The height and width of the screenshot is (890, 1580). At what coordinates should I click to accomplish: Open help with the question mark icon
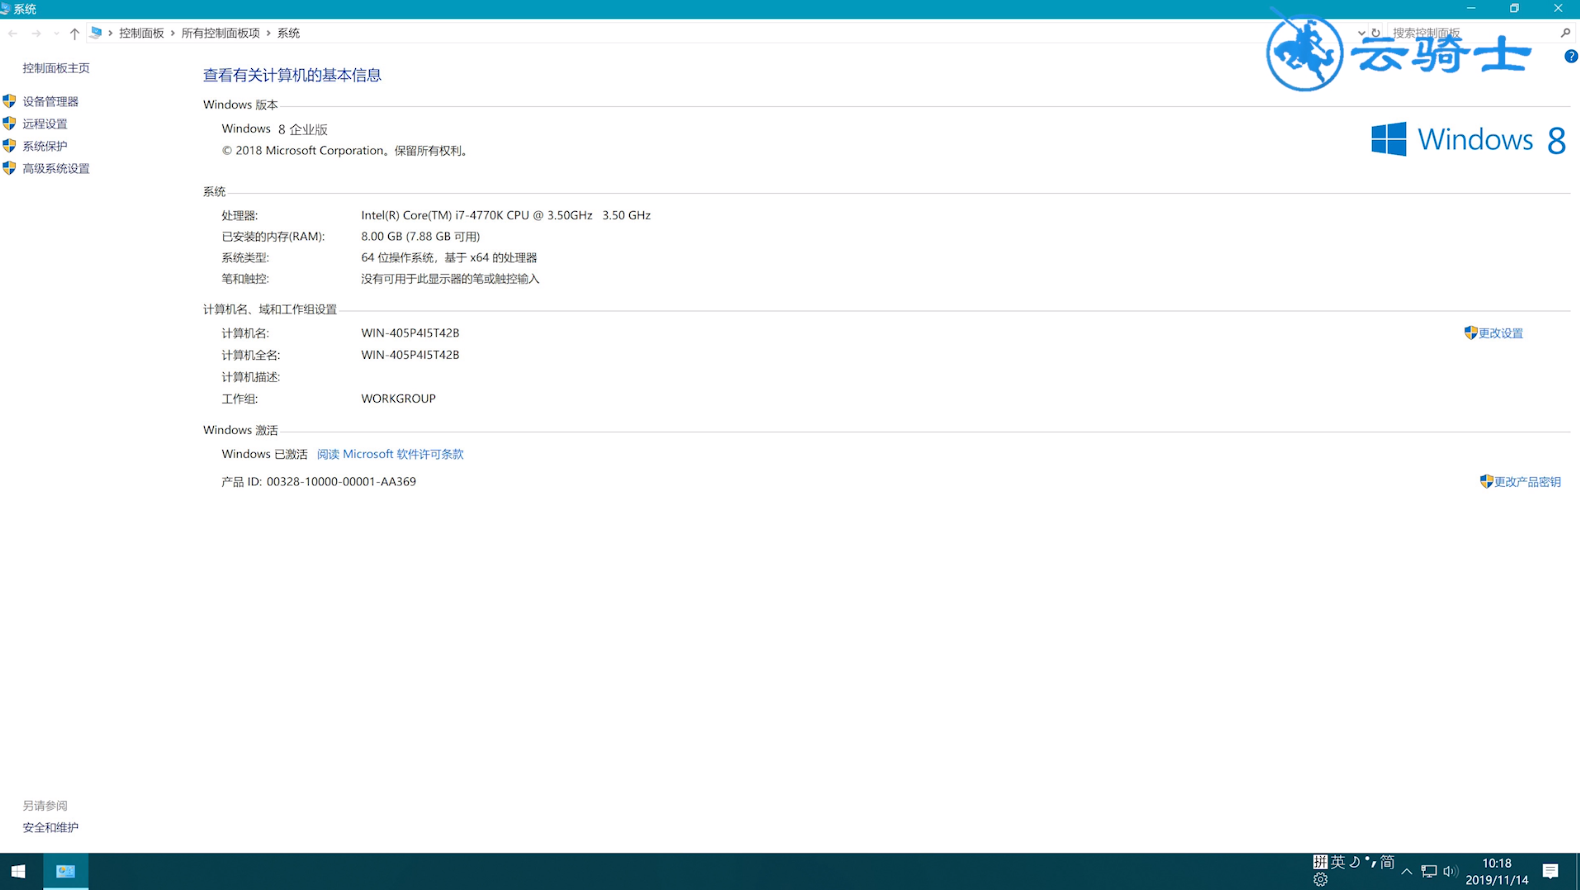coord(1571,56)
